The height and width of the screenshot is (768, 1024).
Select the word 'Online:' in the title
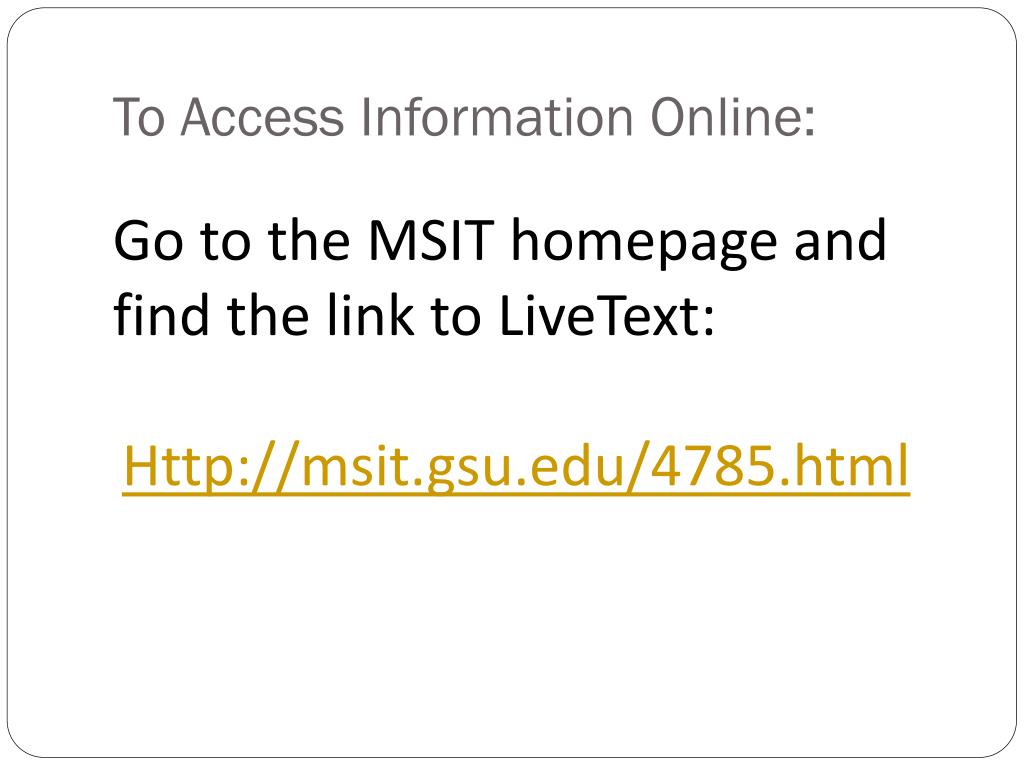pos(733,117)
